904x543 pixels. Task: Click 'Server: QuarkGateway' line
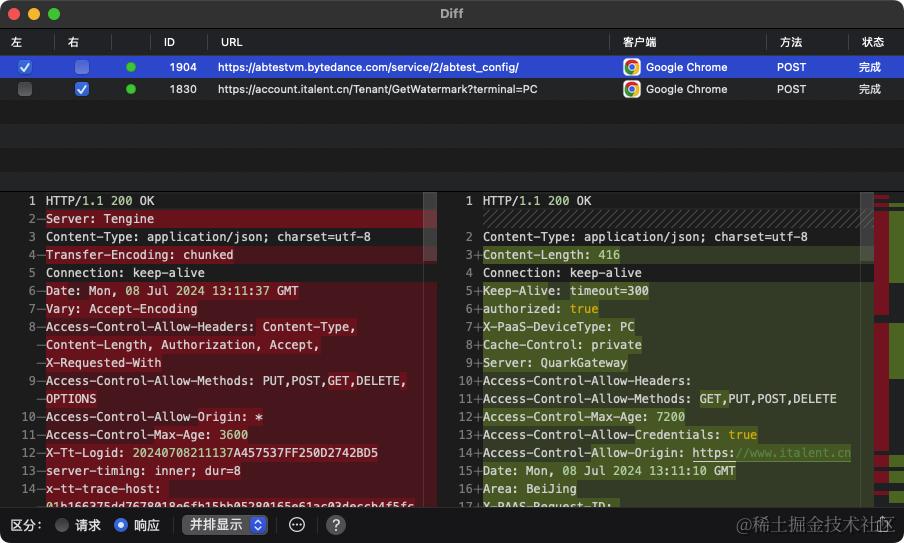click(555, 363)
